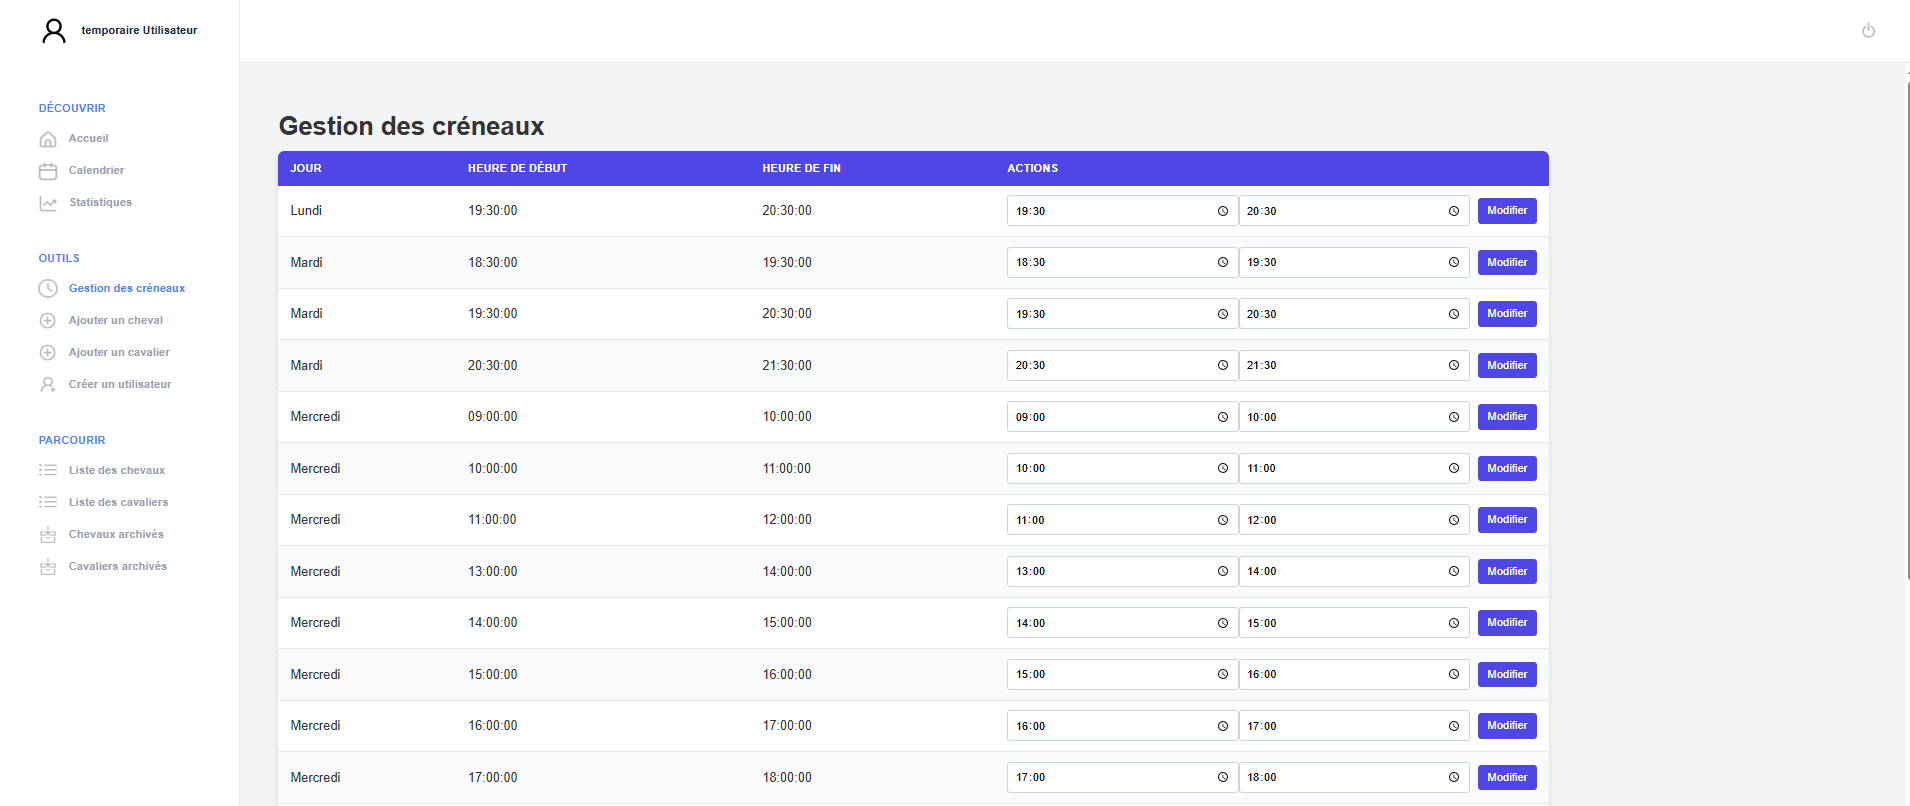Open Liste des chevaux
The image size is (1910, 806).
117,471
